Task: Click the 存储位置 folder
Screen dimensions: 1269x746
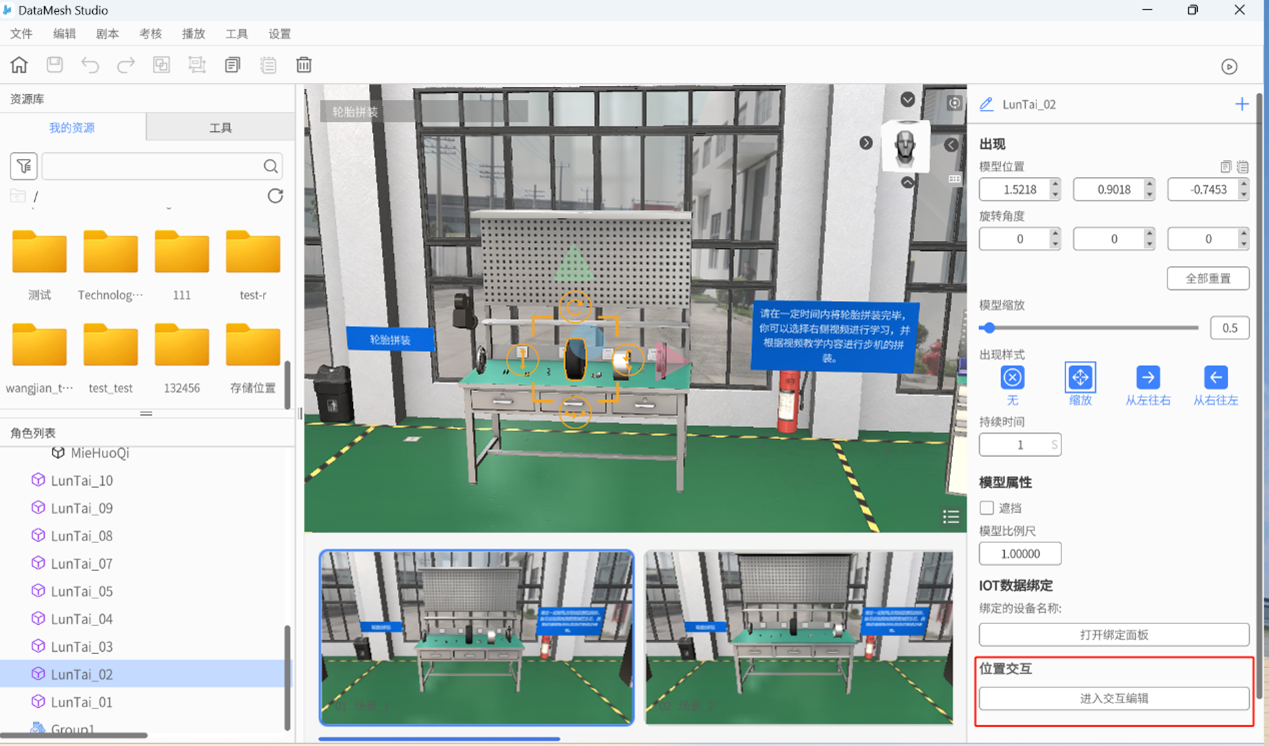Action: 253,358
